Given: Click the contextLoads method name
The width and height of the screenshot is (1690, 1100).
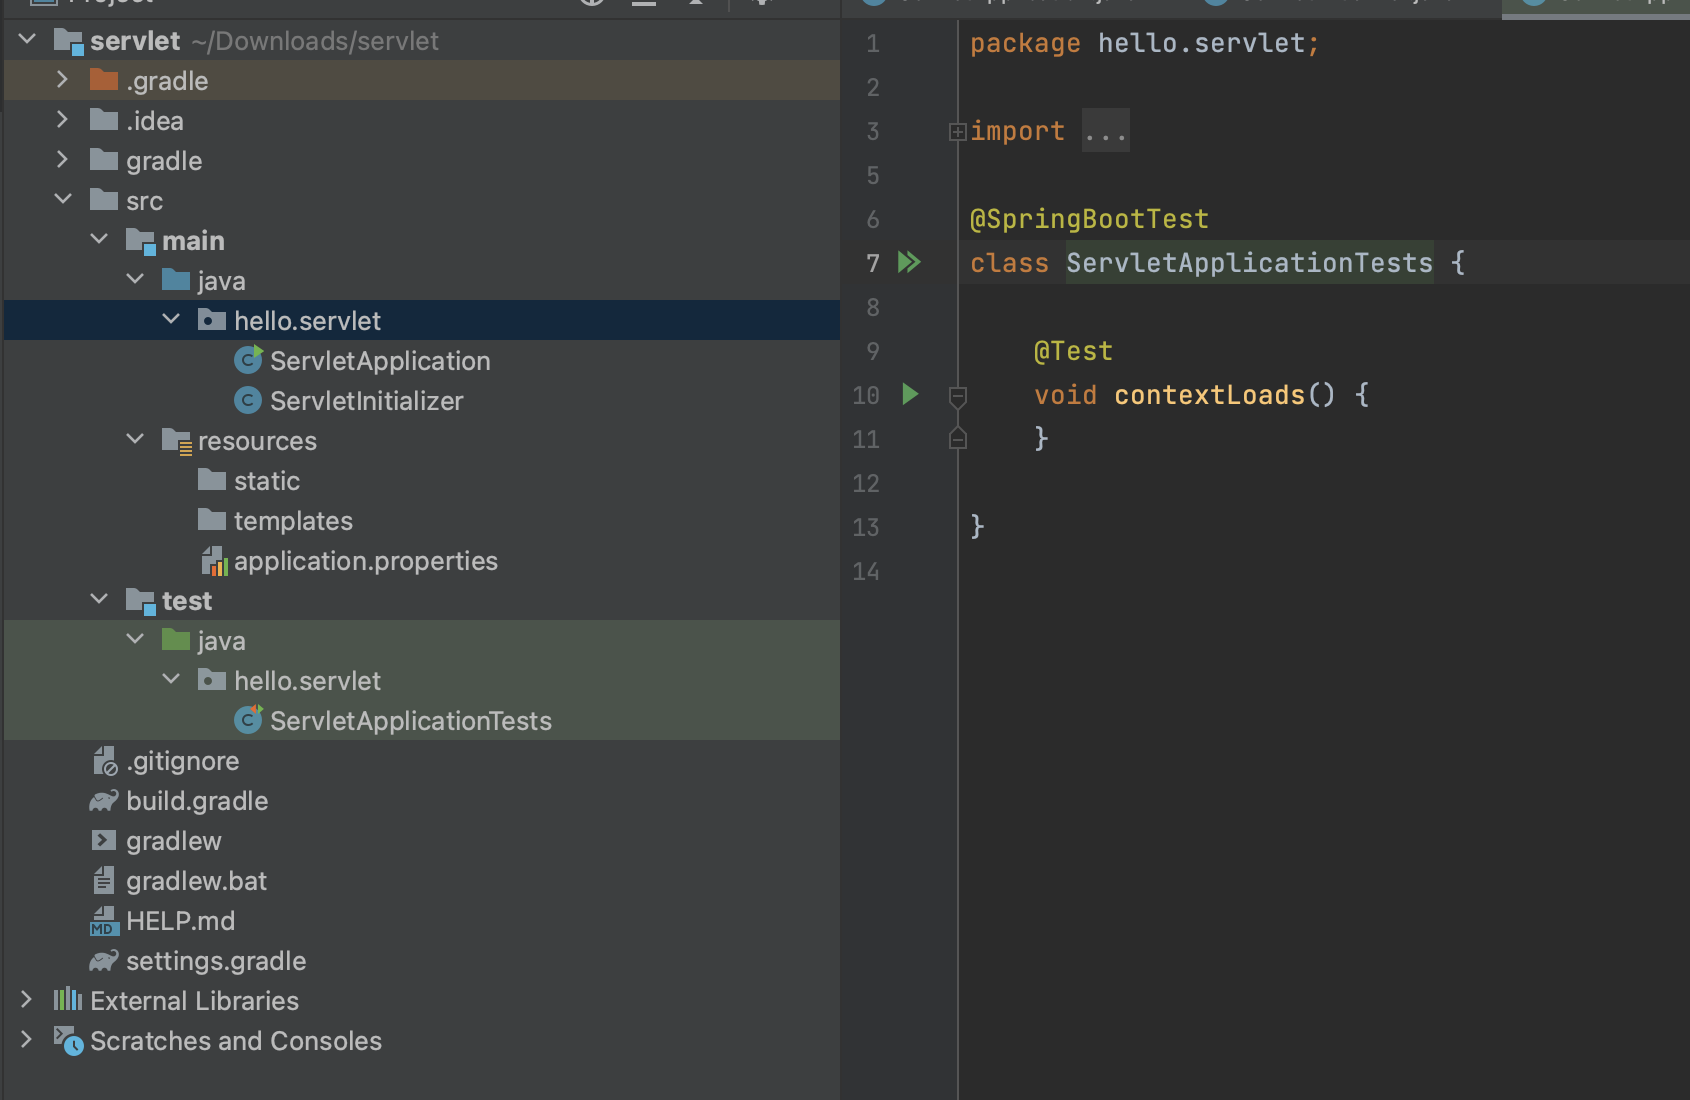Looking at the screenshot, I should [1209, 395].
